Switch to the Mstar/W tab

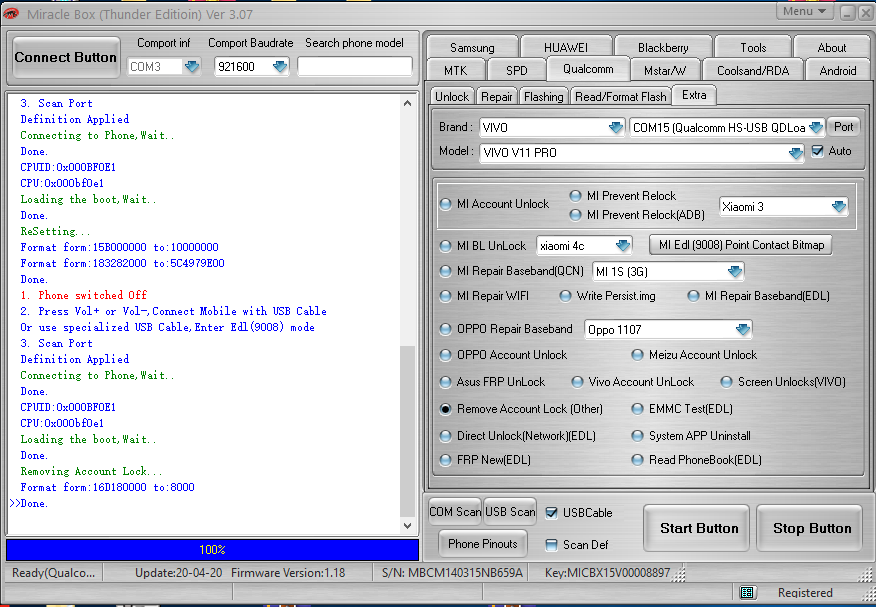click(664, 70)
